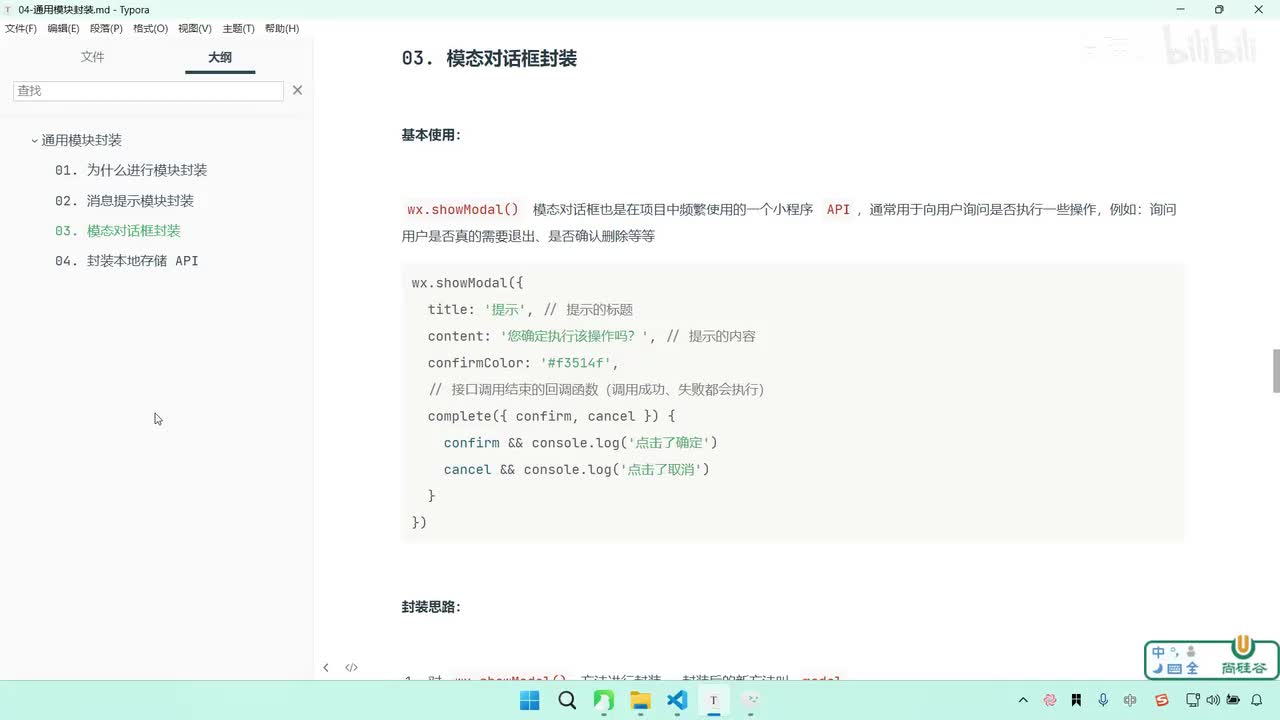Click the 基本使用: bold text
1280x720 pixels.
(x=431, y=135)
